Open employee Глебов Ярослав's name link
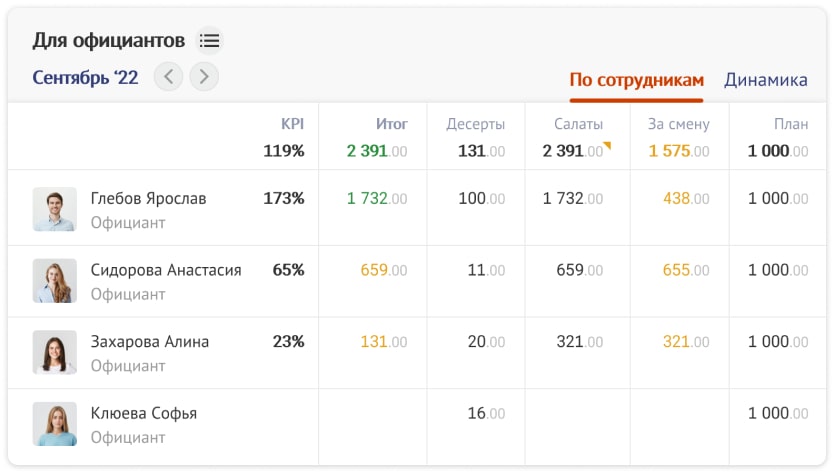Image resolution: width=834 pixels, height=475 pixels. pos(148,199)
